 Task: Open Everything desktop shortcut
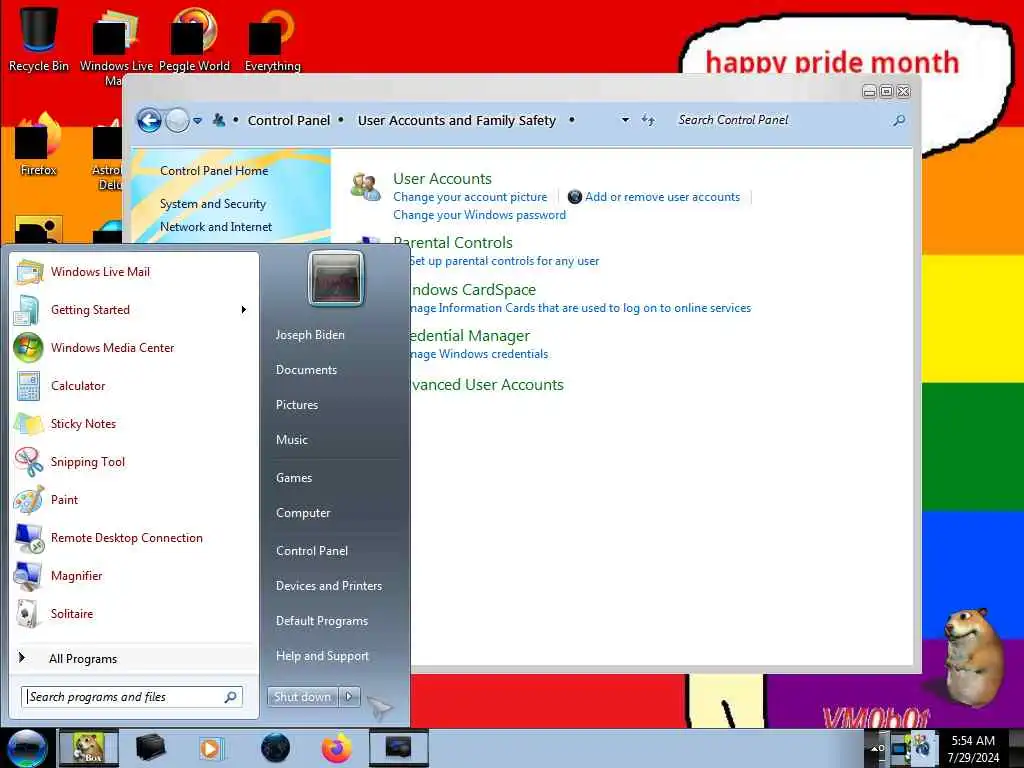[272, 39]
